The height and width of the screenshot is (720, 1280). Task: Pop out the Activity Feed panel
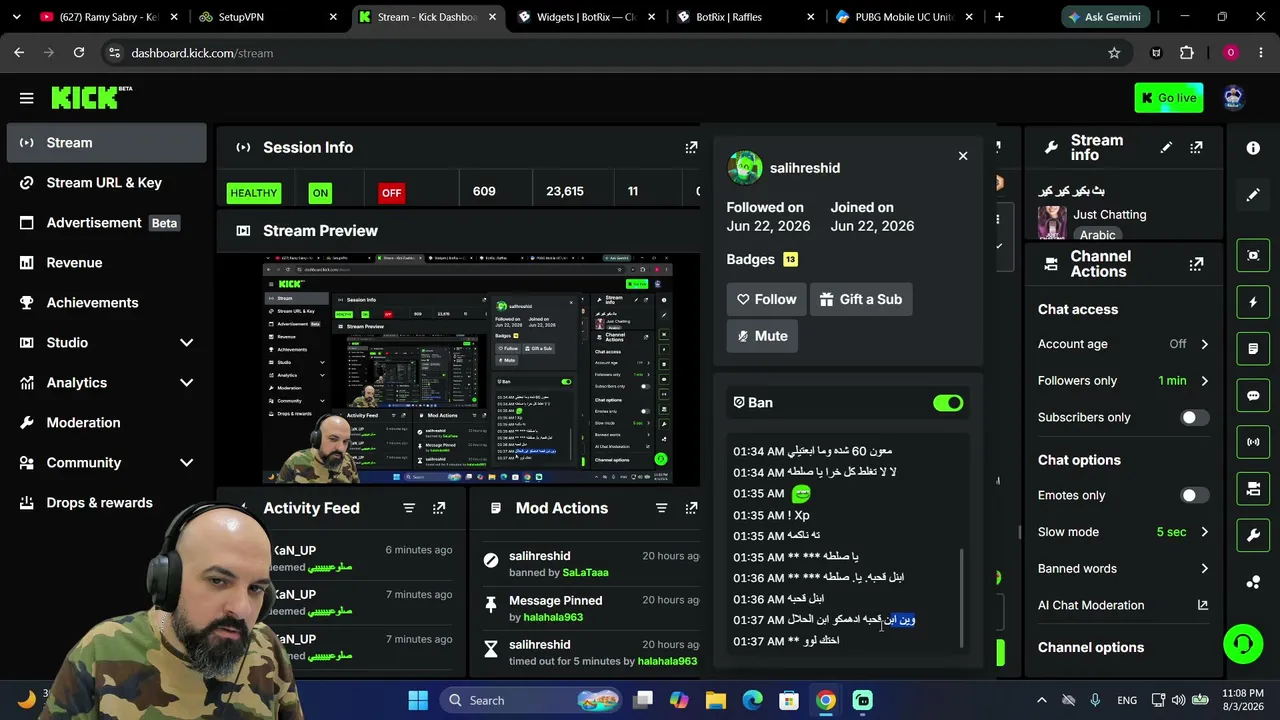[x=439, y=508]
